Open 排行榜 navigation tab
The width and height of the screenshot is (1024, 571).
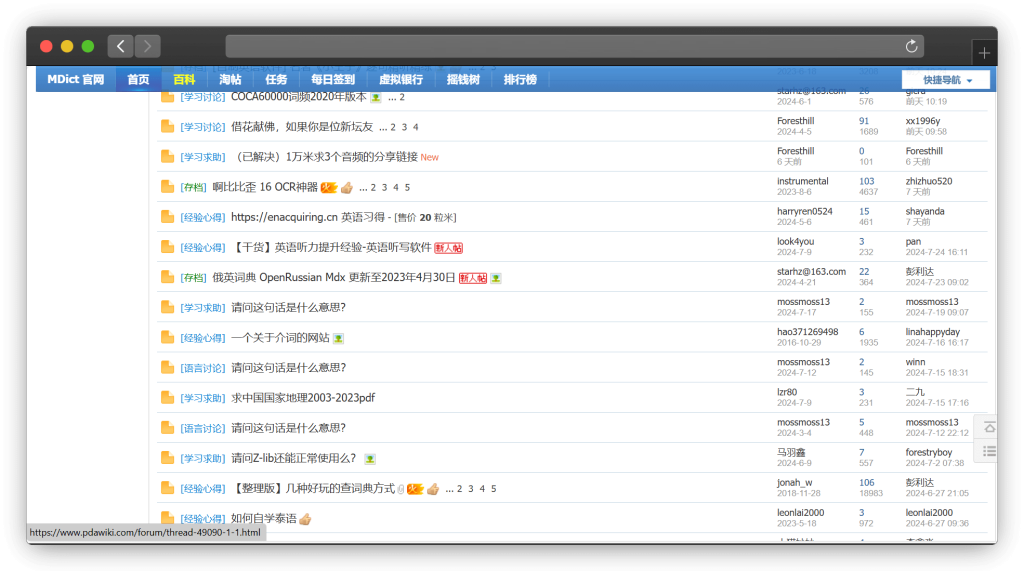coord(520,79)
